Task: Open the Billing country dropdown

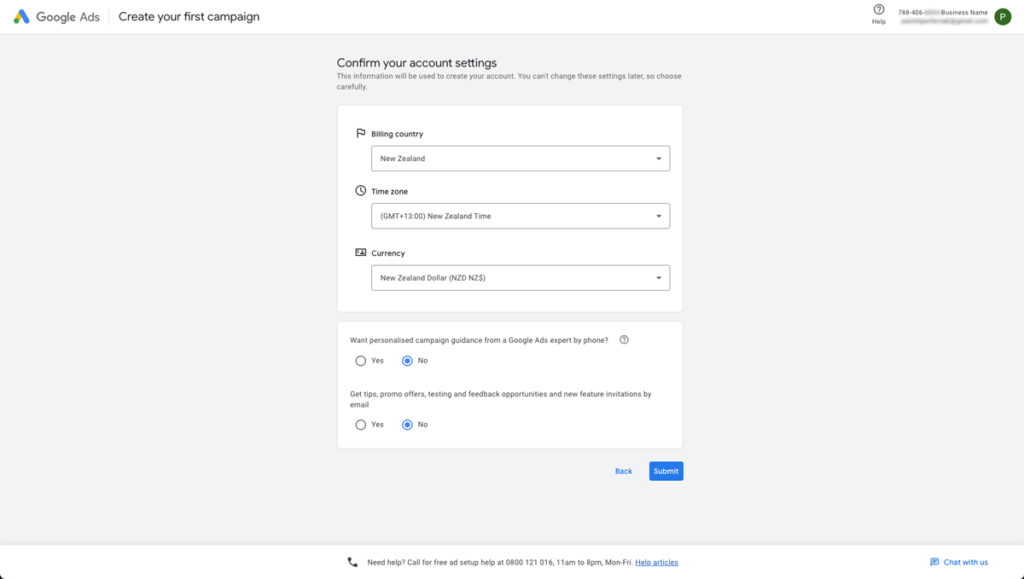Action: [x=520, y=158]
